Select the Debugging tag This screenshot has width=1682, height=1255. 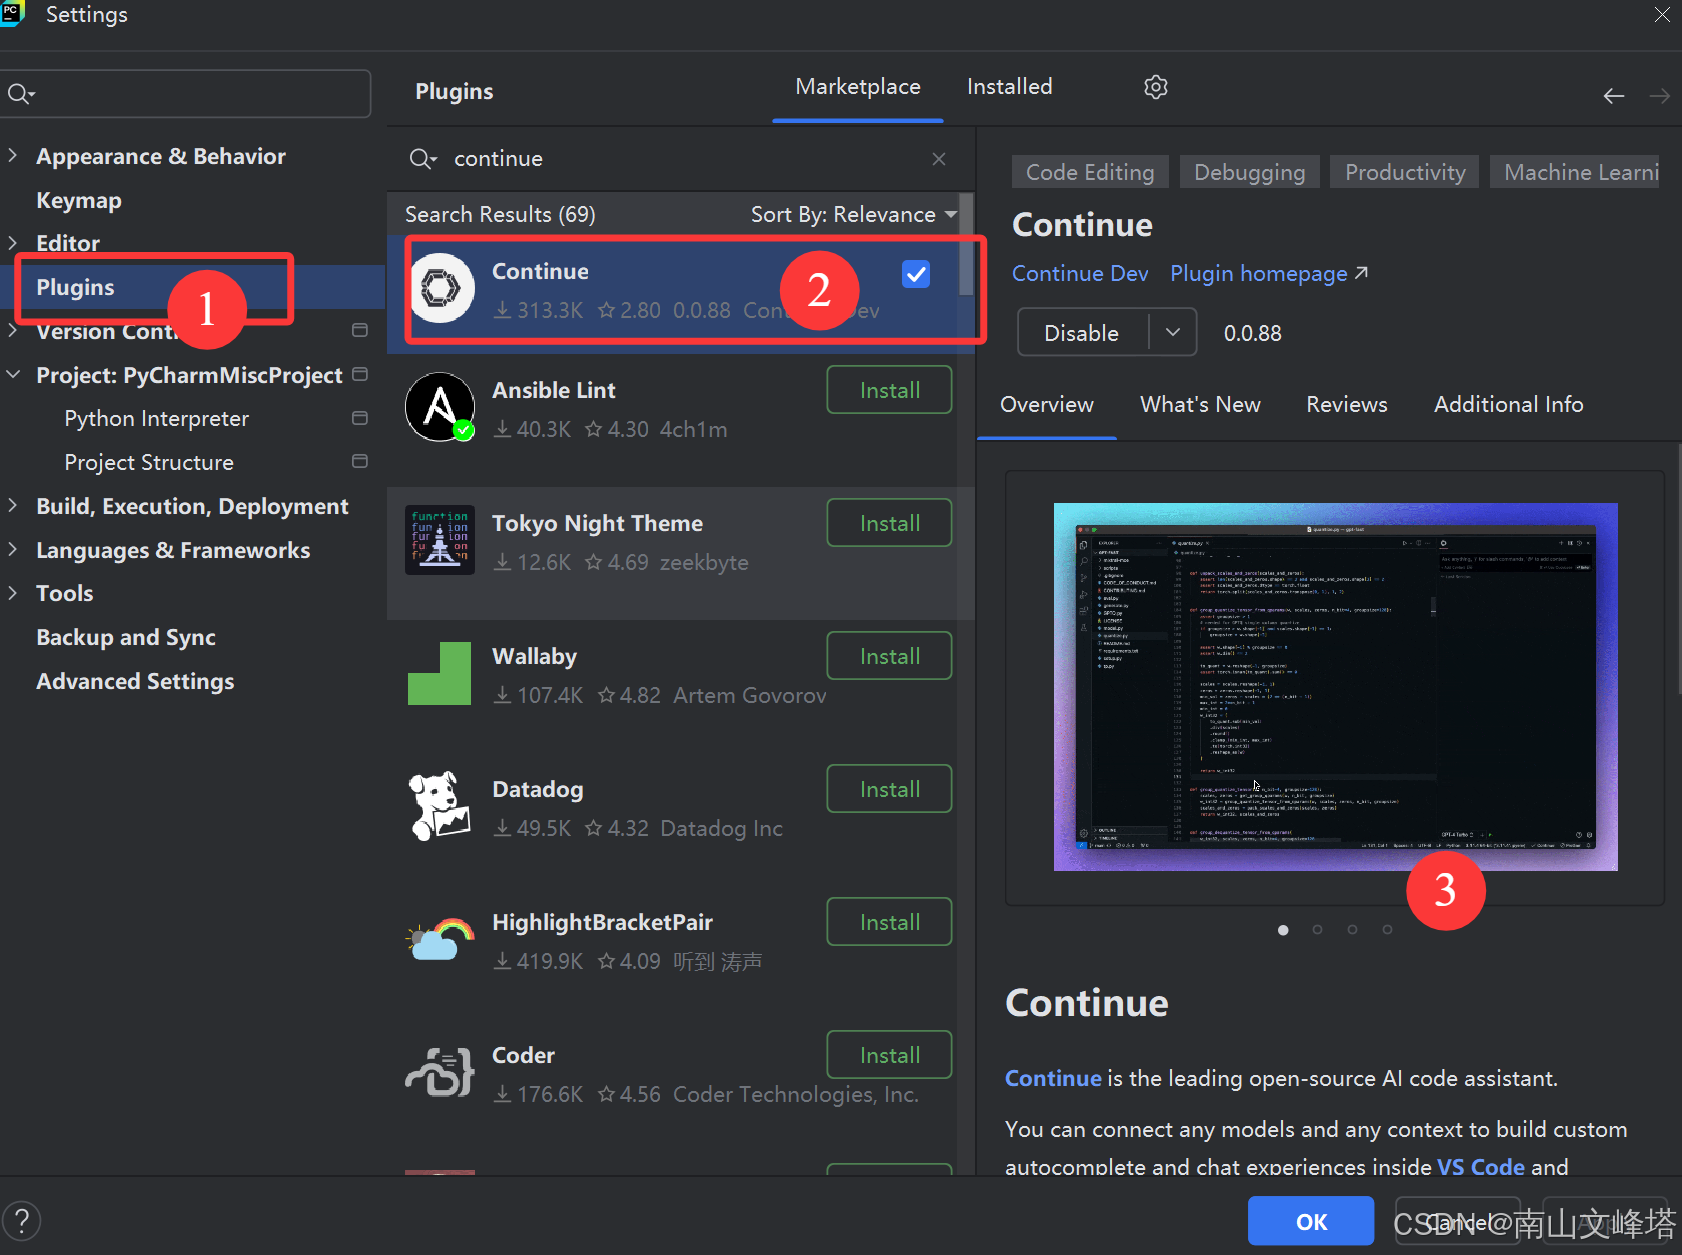pos(1249,172)
